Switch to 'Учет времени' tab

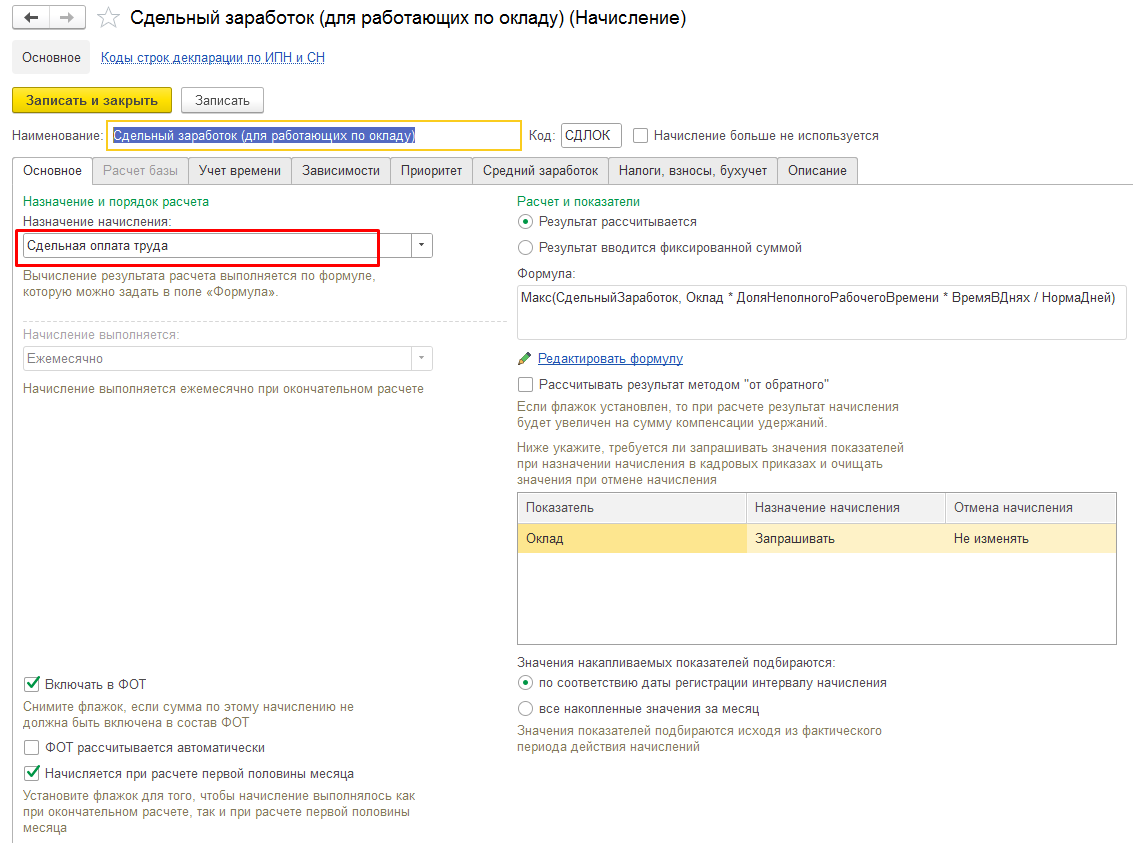(240, 171)
